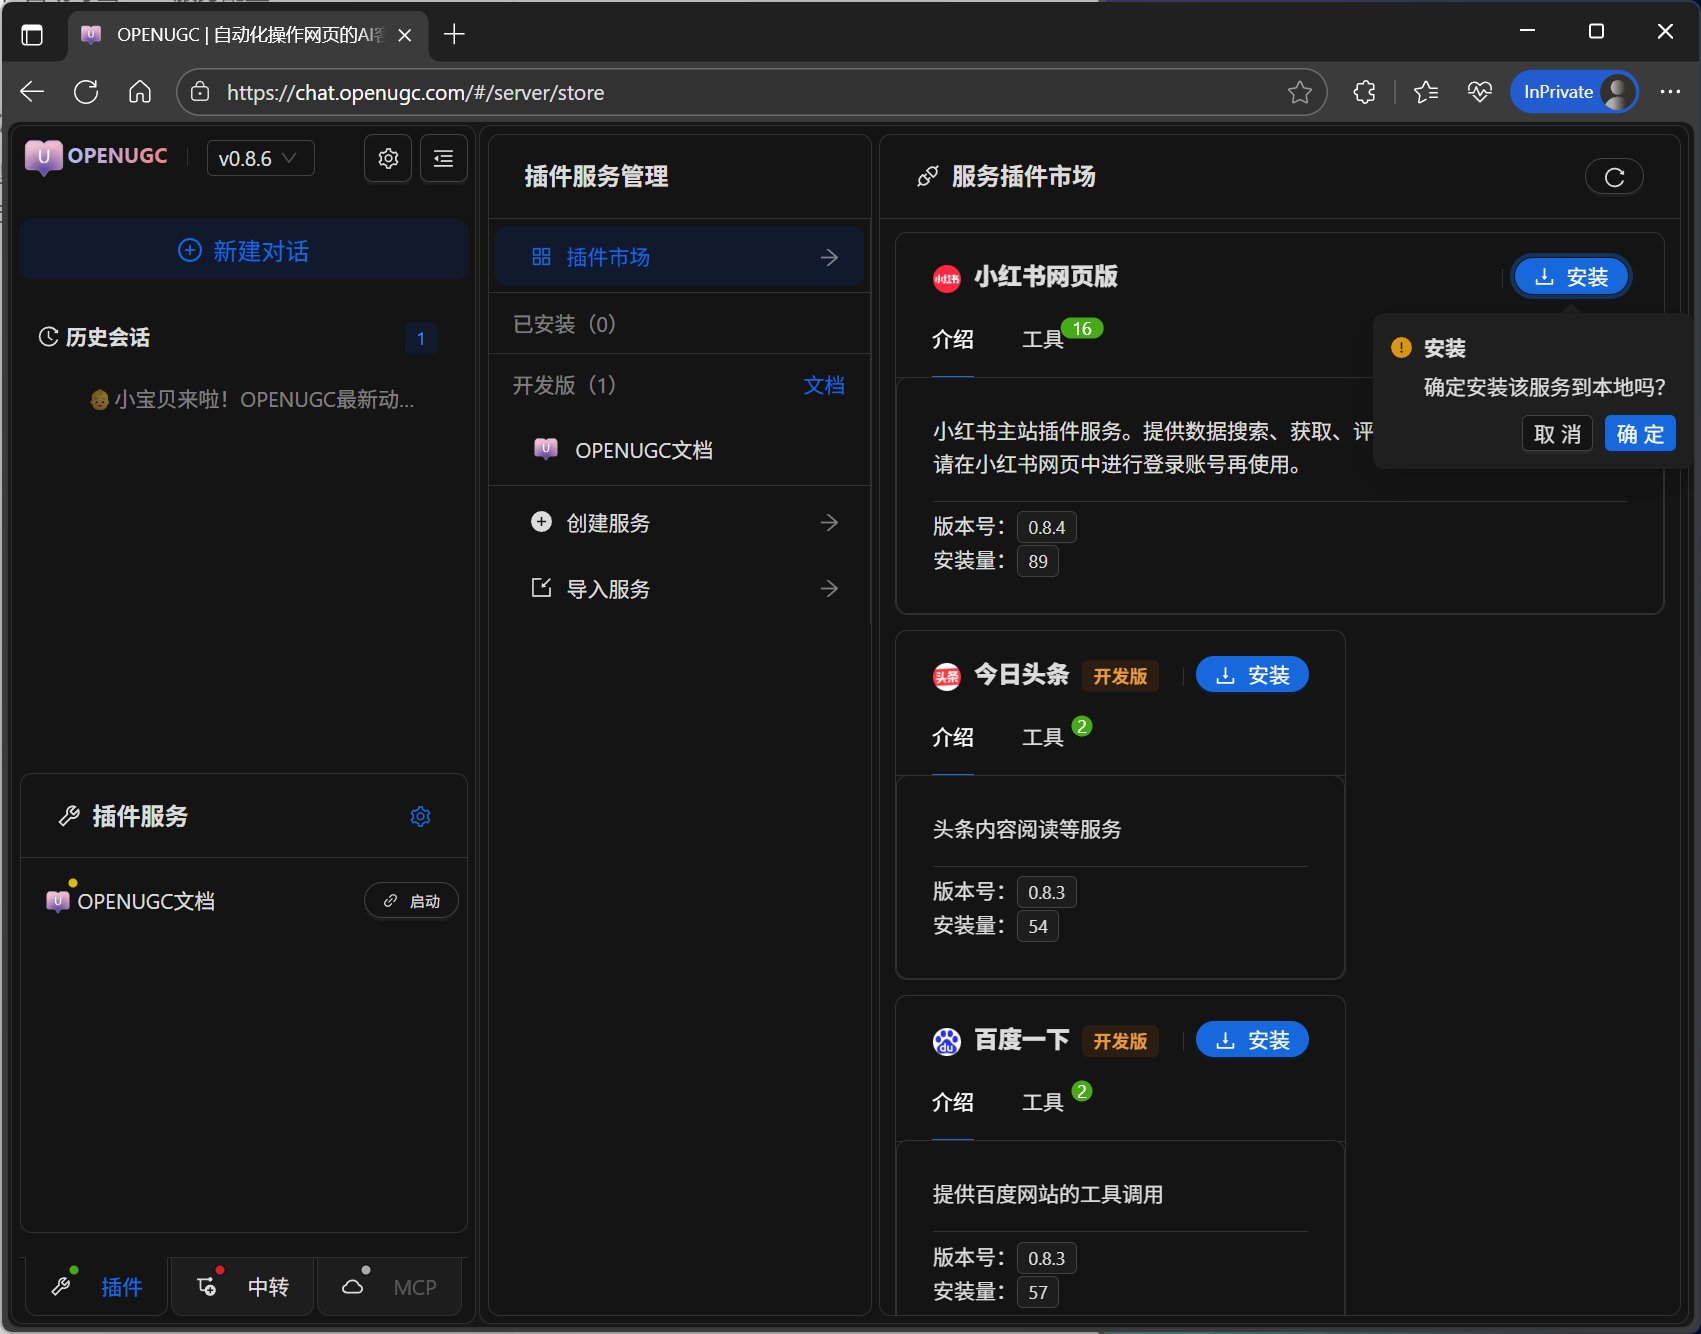Click the address bar URL
1701x1334 pixels.
[415, 92]
